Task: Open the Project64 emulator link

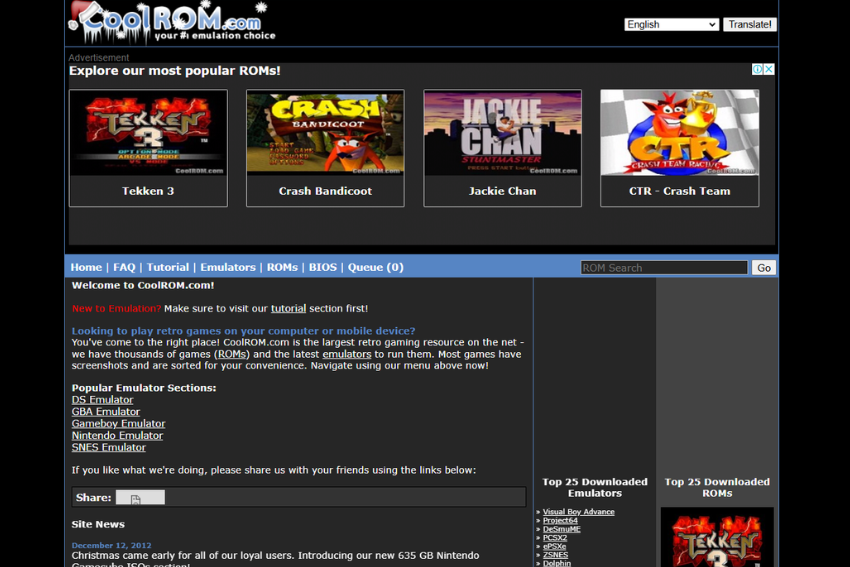Action: (560, 520)
